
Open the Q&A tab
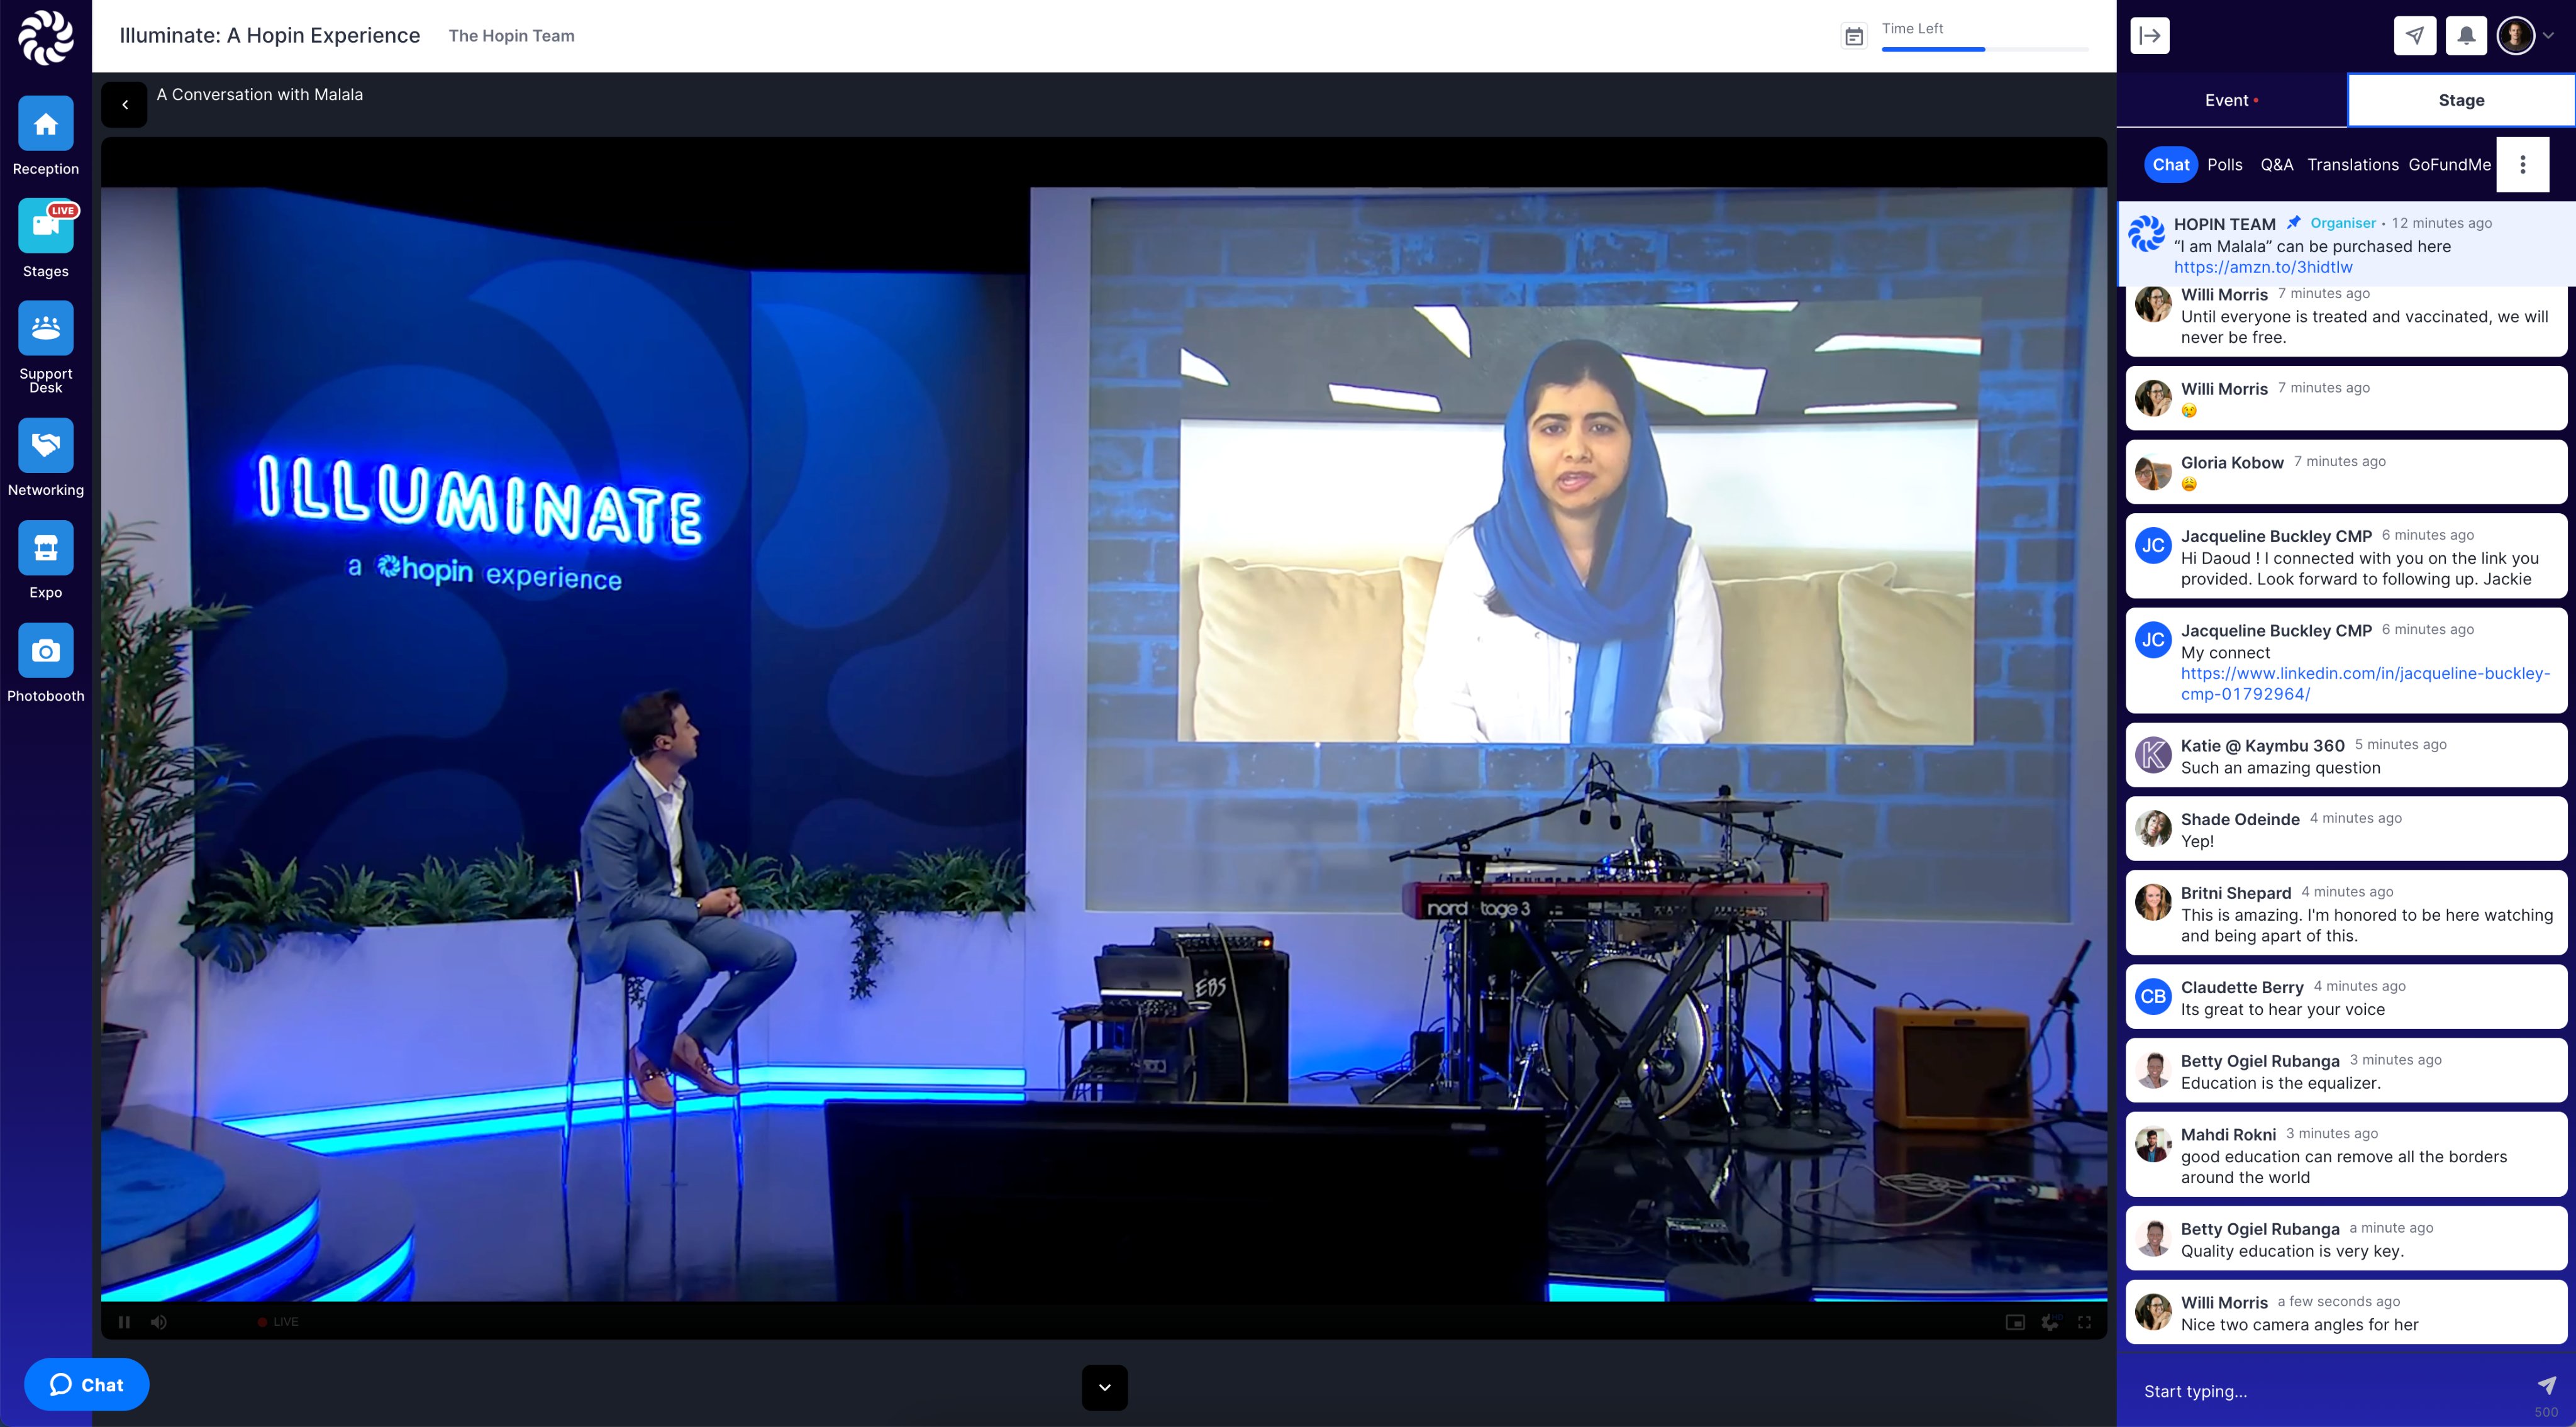pos(2276,165)
